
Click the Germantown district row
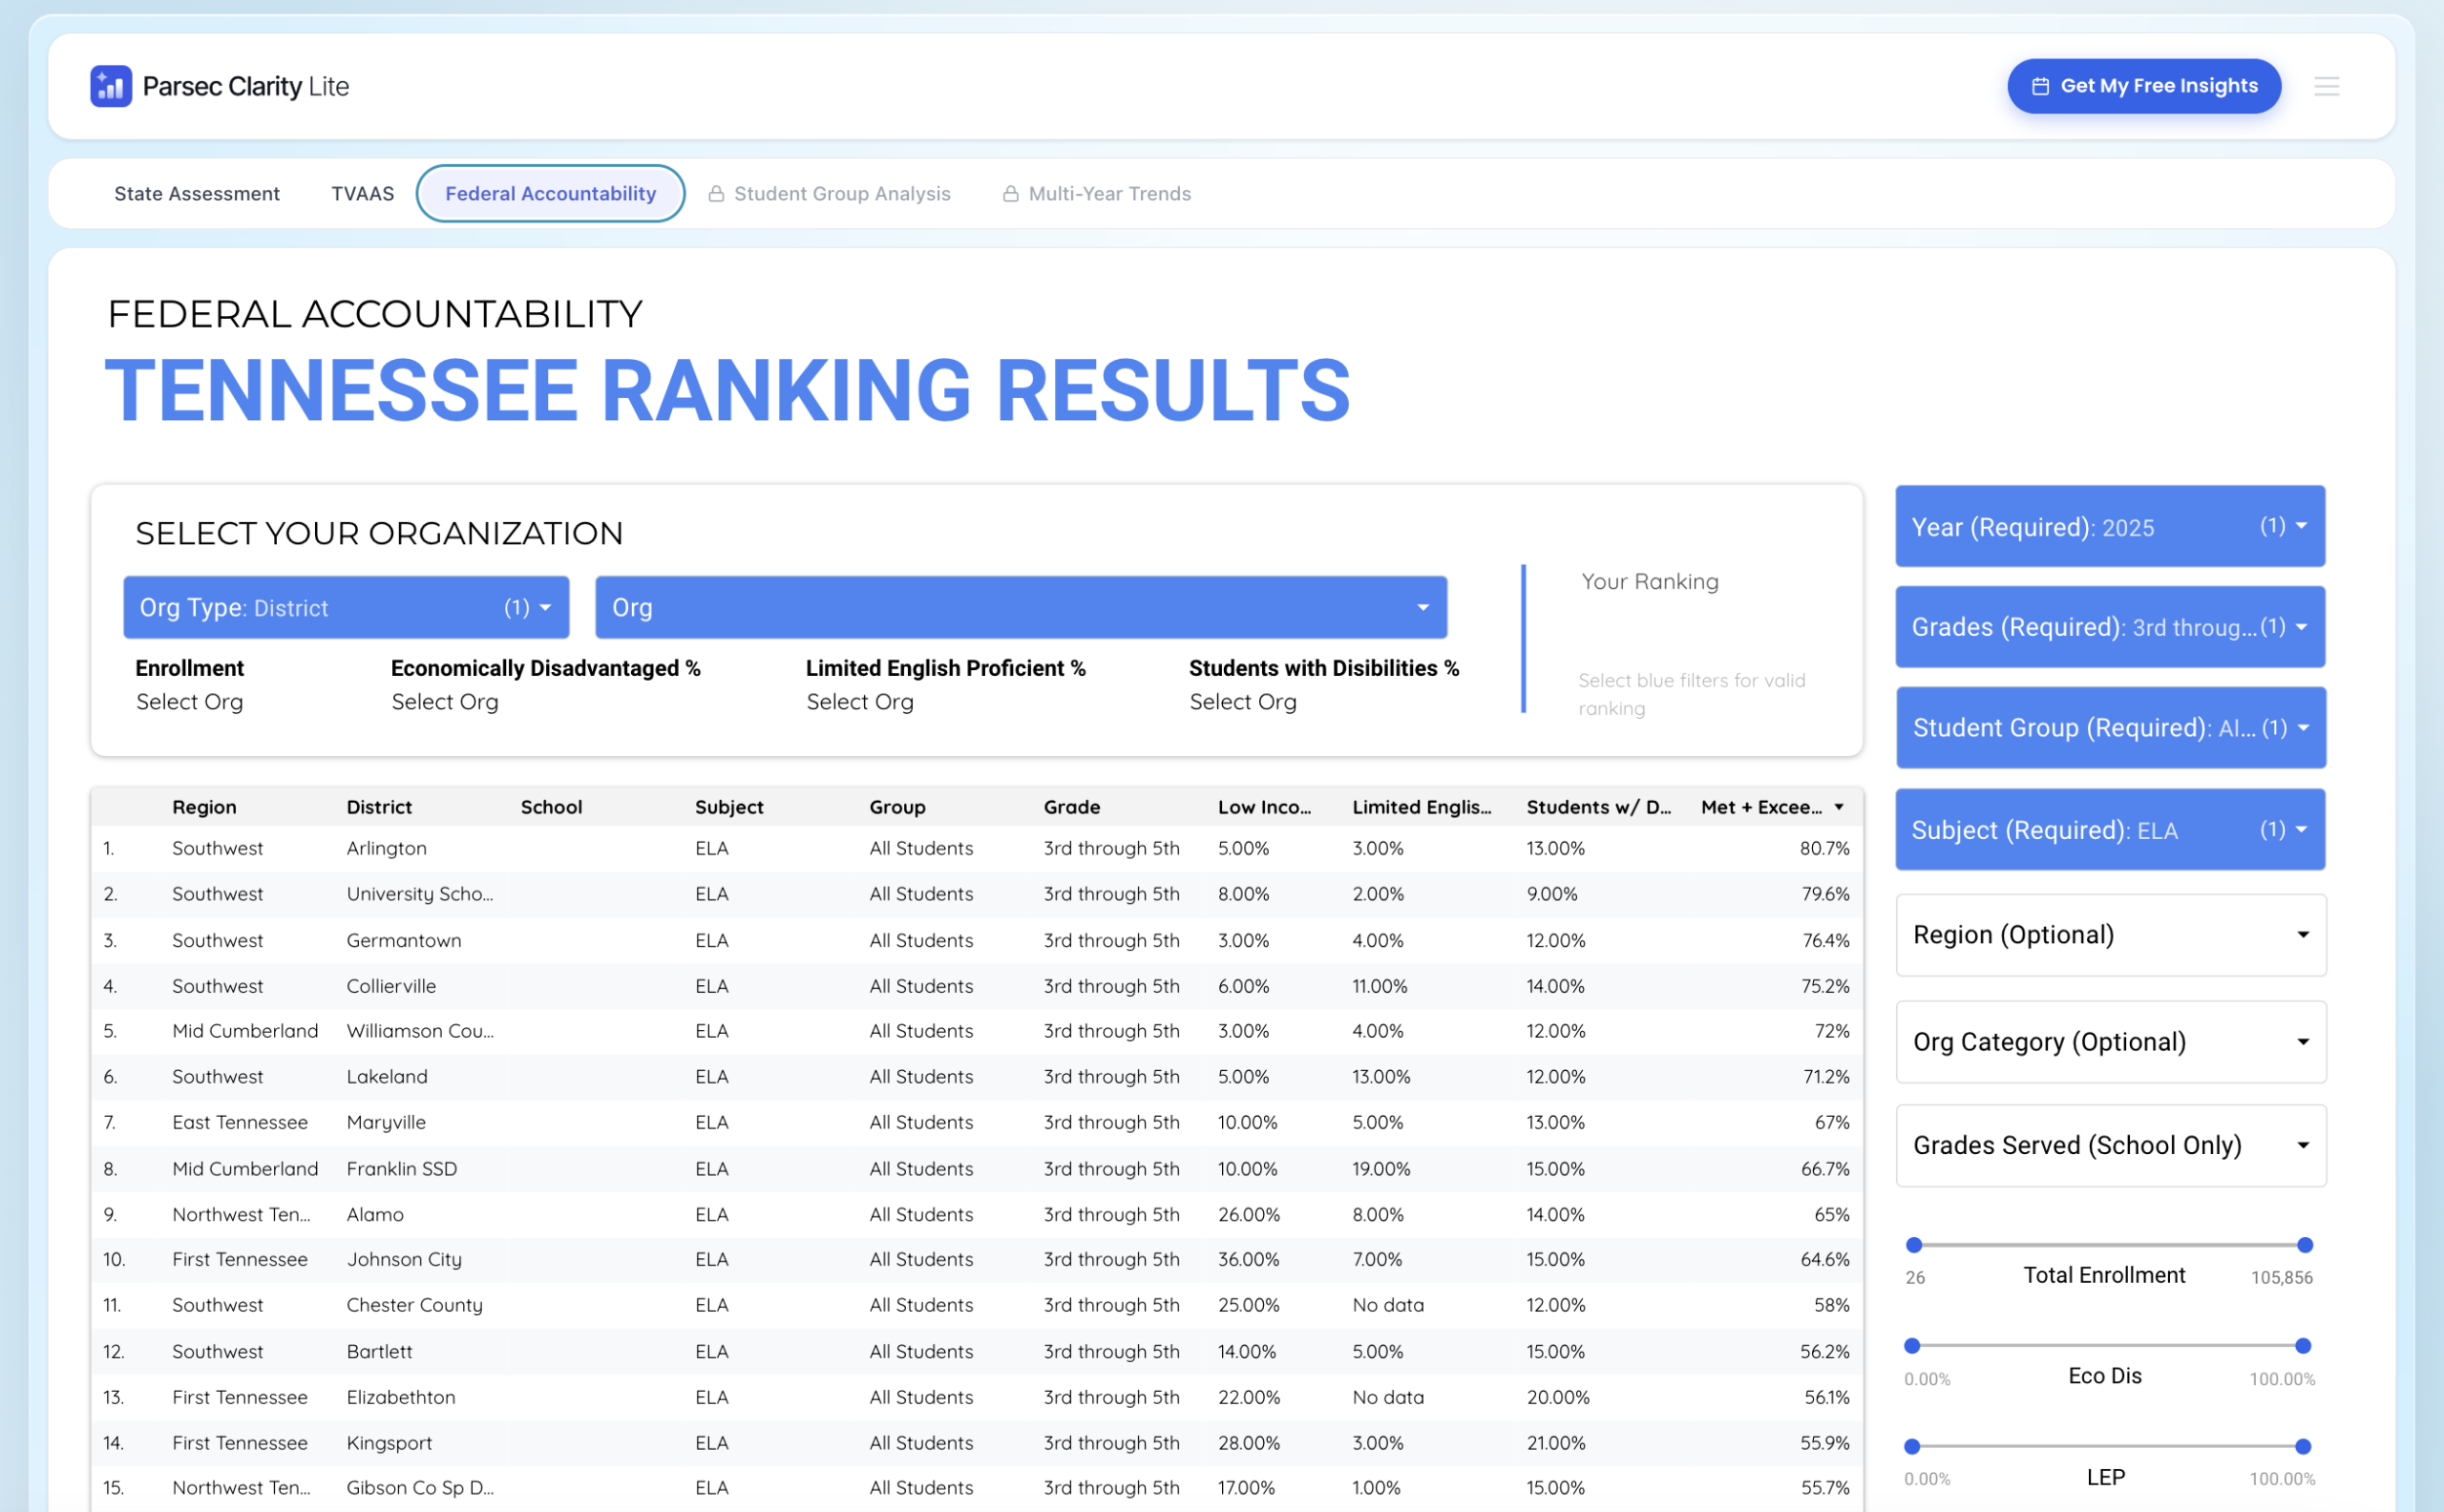coord(976,940)
